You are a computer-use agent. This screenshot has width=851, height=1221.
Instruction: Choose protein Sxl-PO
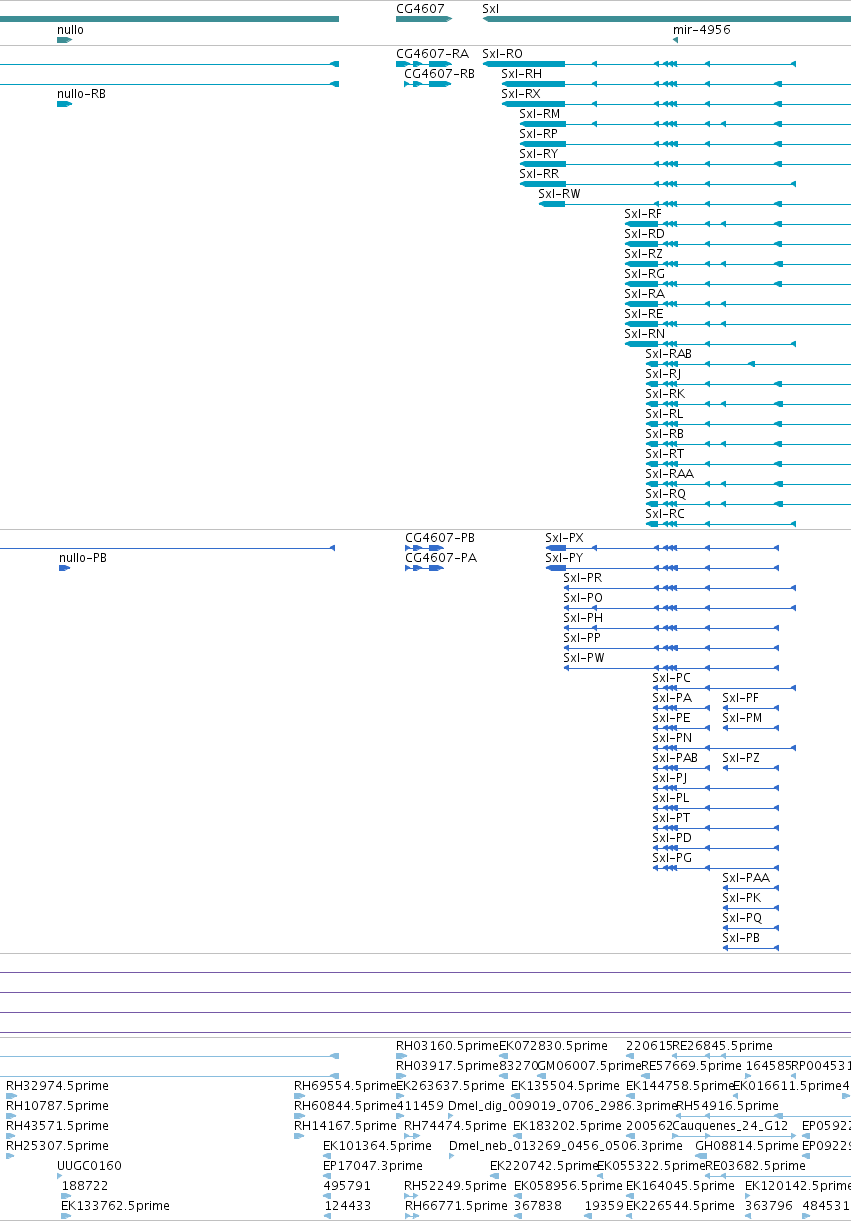tap(583, 598)
